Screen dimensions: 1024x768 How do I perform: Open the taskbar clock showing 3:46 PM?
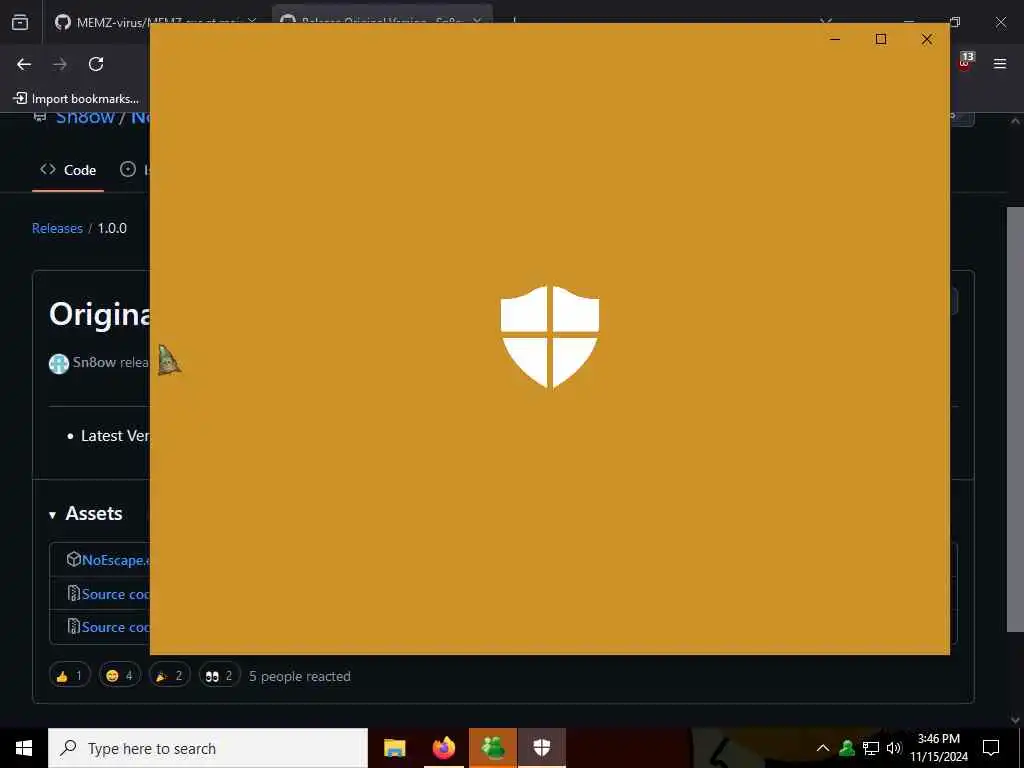tap(939, 748)
